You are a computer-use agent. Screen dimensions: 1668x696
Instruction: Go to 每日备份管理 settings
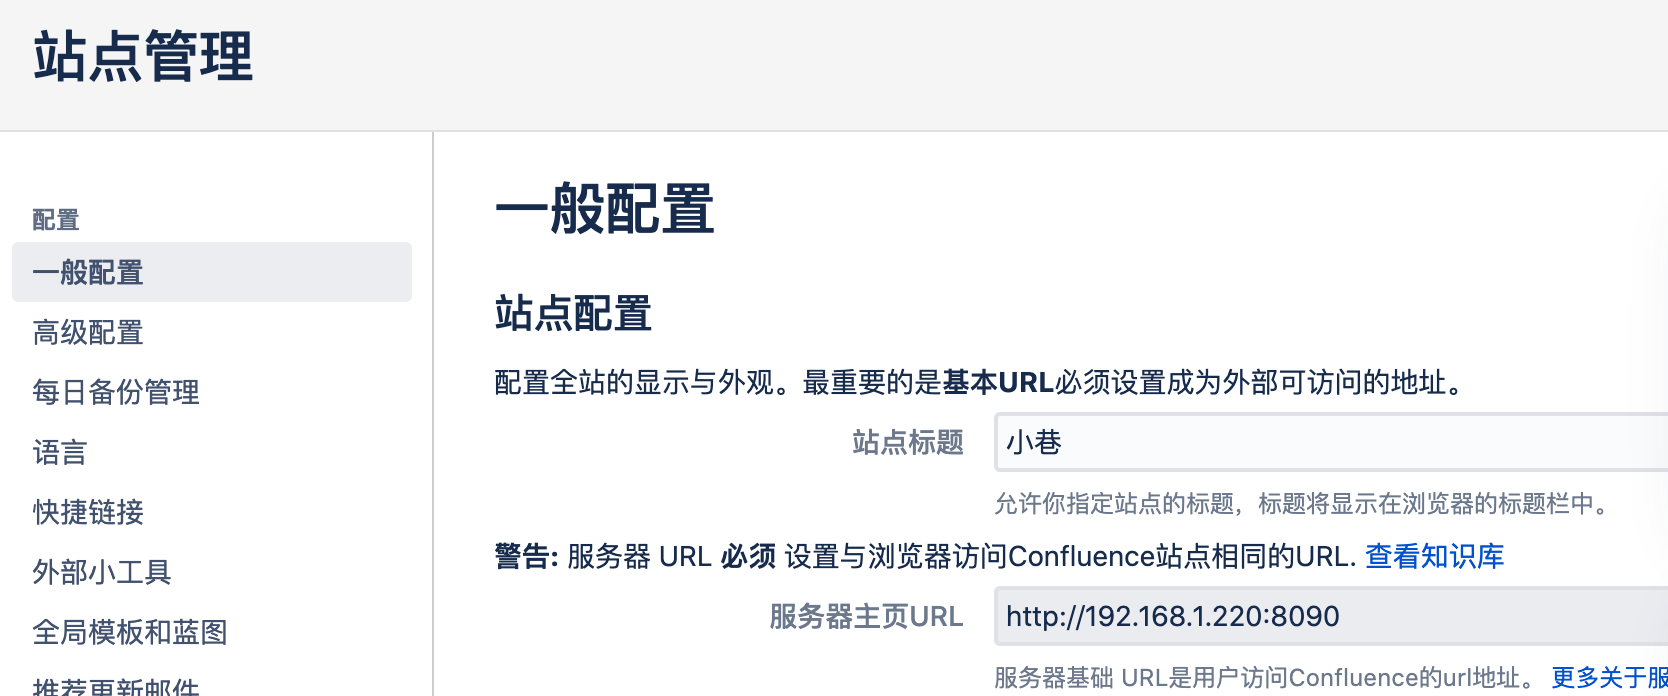116,392
